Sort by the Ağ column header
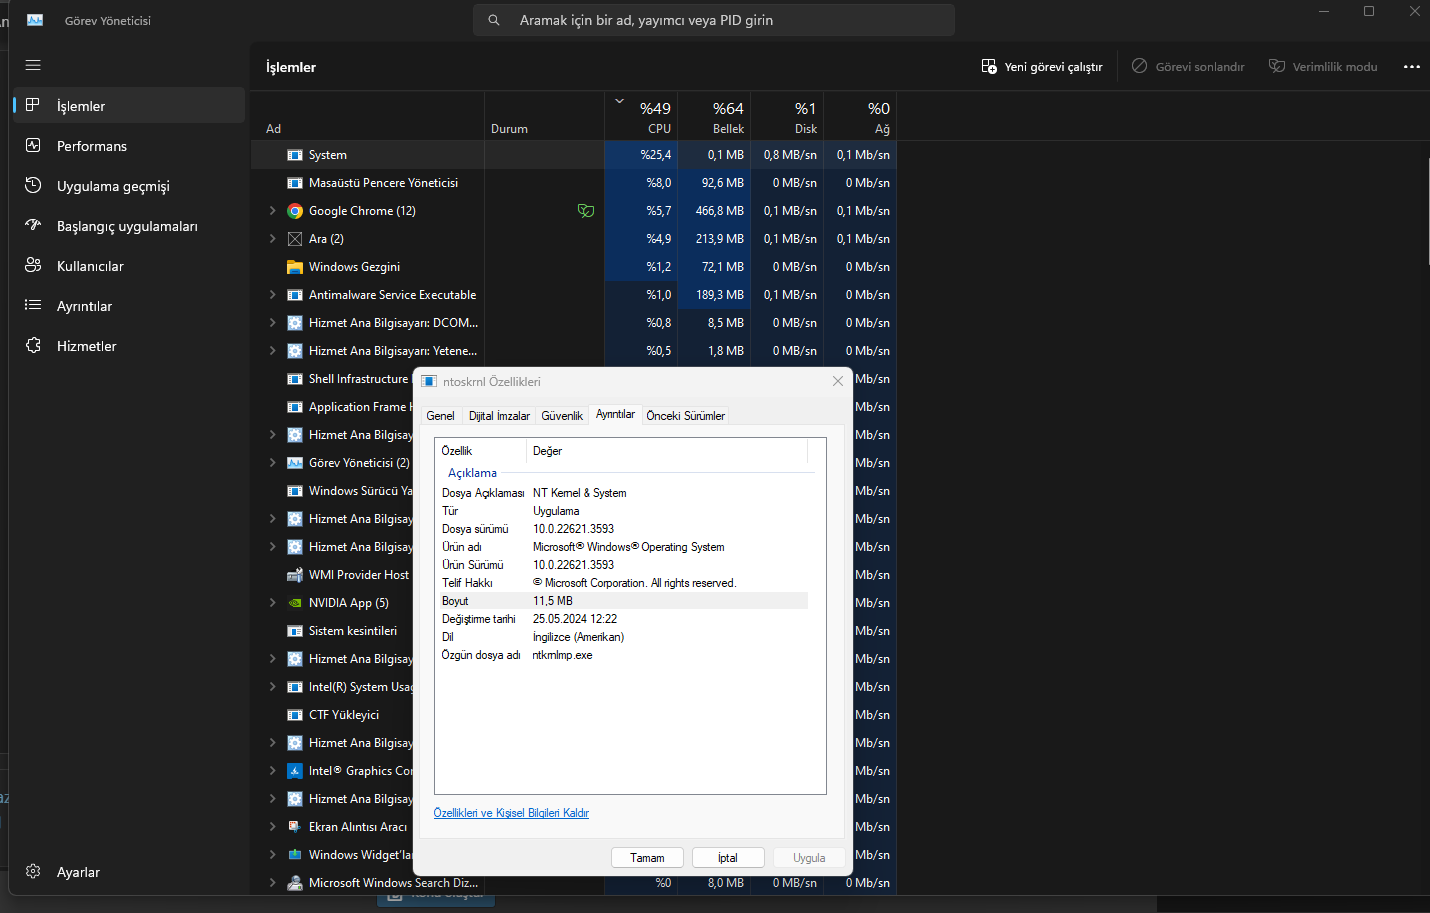The height and width of the screenshot is (913, 1430). click(860, 116)
